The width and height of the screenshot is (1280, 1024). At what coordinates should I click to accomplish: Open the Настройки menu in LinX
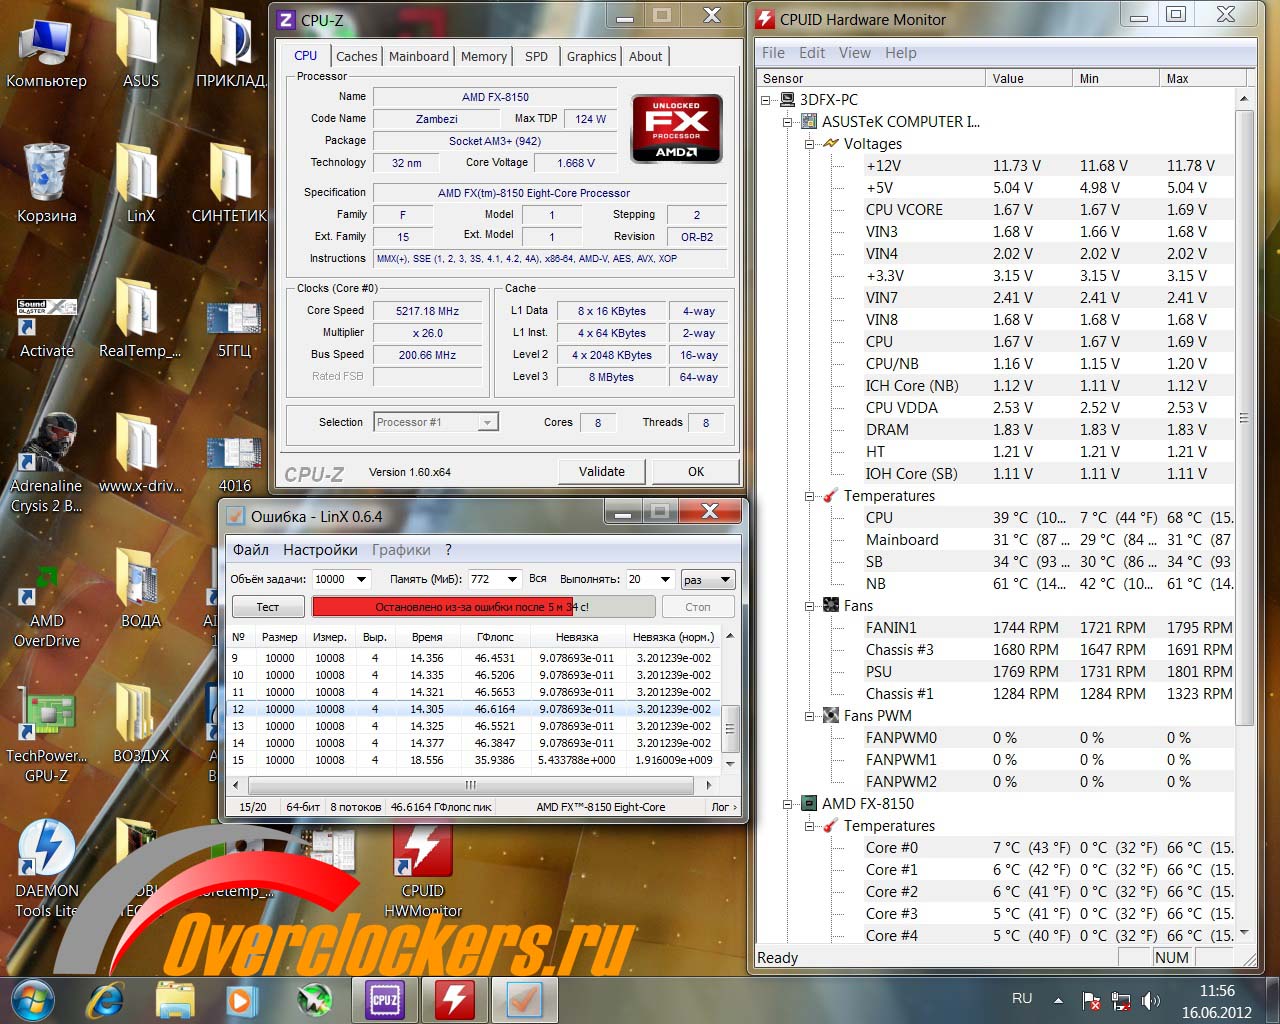tap(320, 550)
